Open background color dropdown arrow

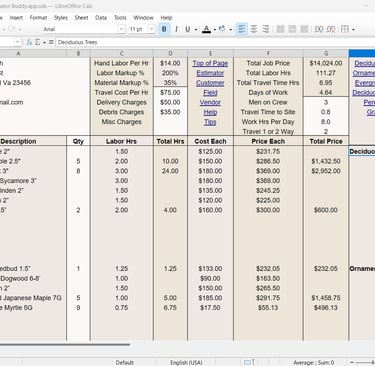click(230, 30)
